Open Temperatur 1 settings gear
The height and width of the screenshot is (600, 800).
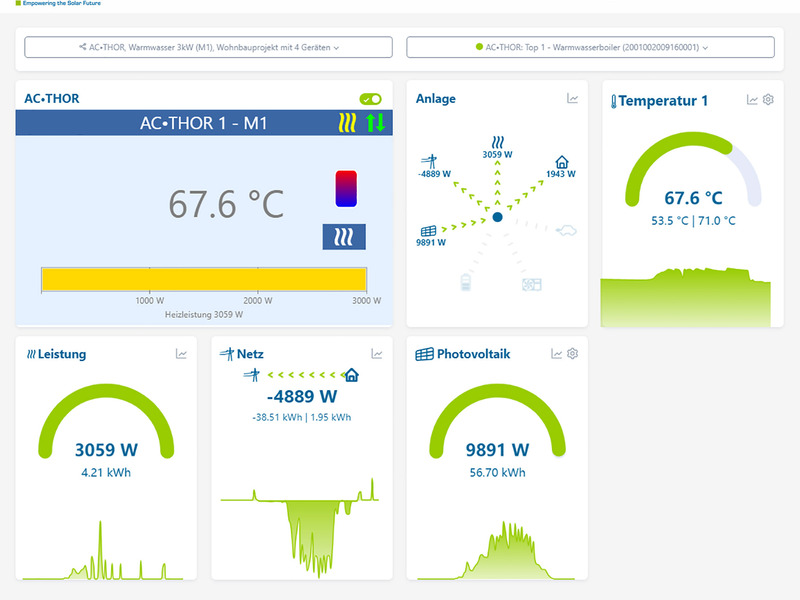(768, 99)
